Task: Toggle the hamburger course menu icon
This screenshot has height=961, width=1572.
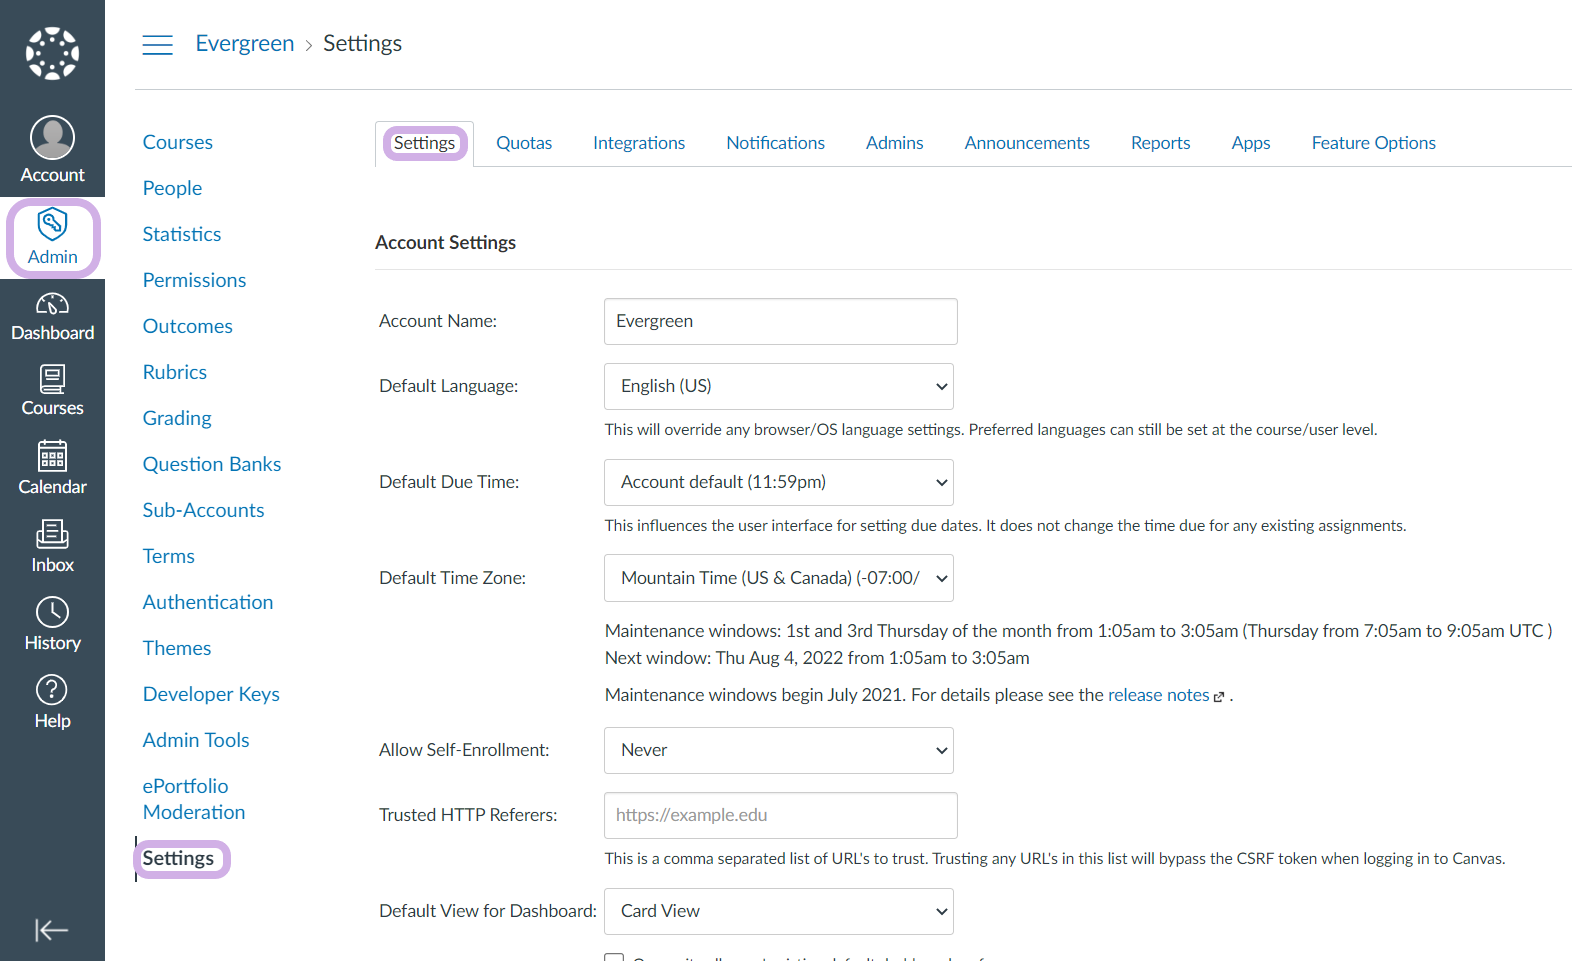Action: [x=157, y=44]
